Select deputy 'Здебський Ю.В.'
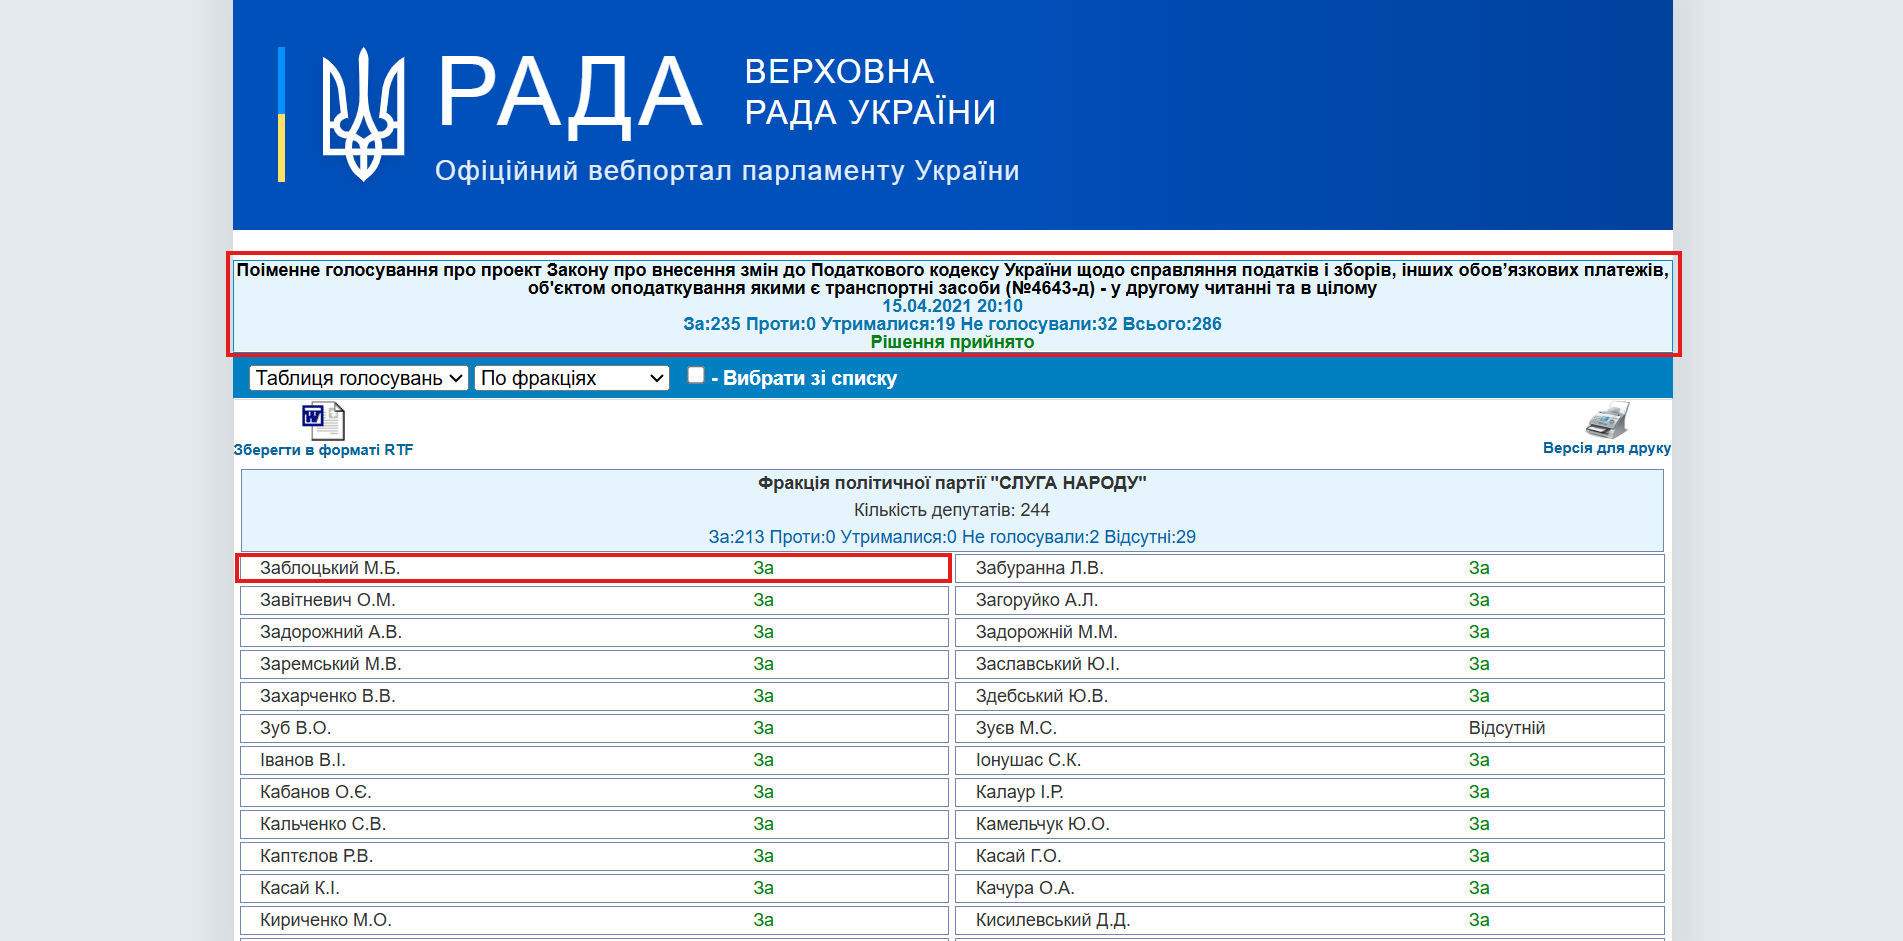The width and height of the screenshot is (1903, 941). click(x=1042, y=696)
